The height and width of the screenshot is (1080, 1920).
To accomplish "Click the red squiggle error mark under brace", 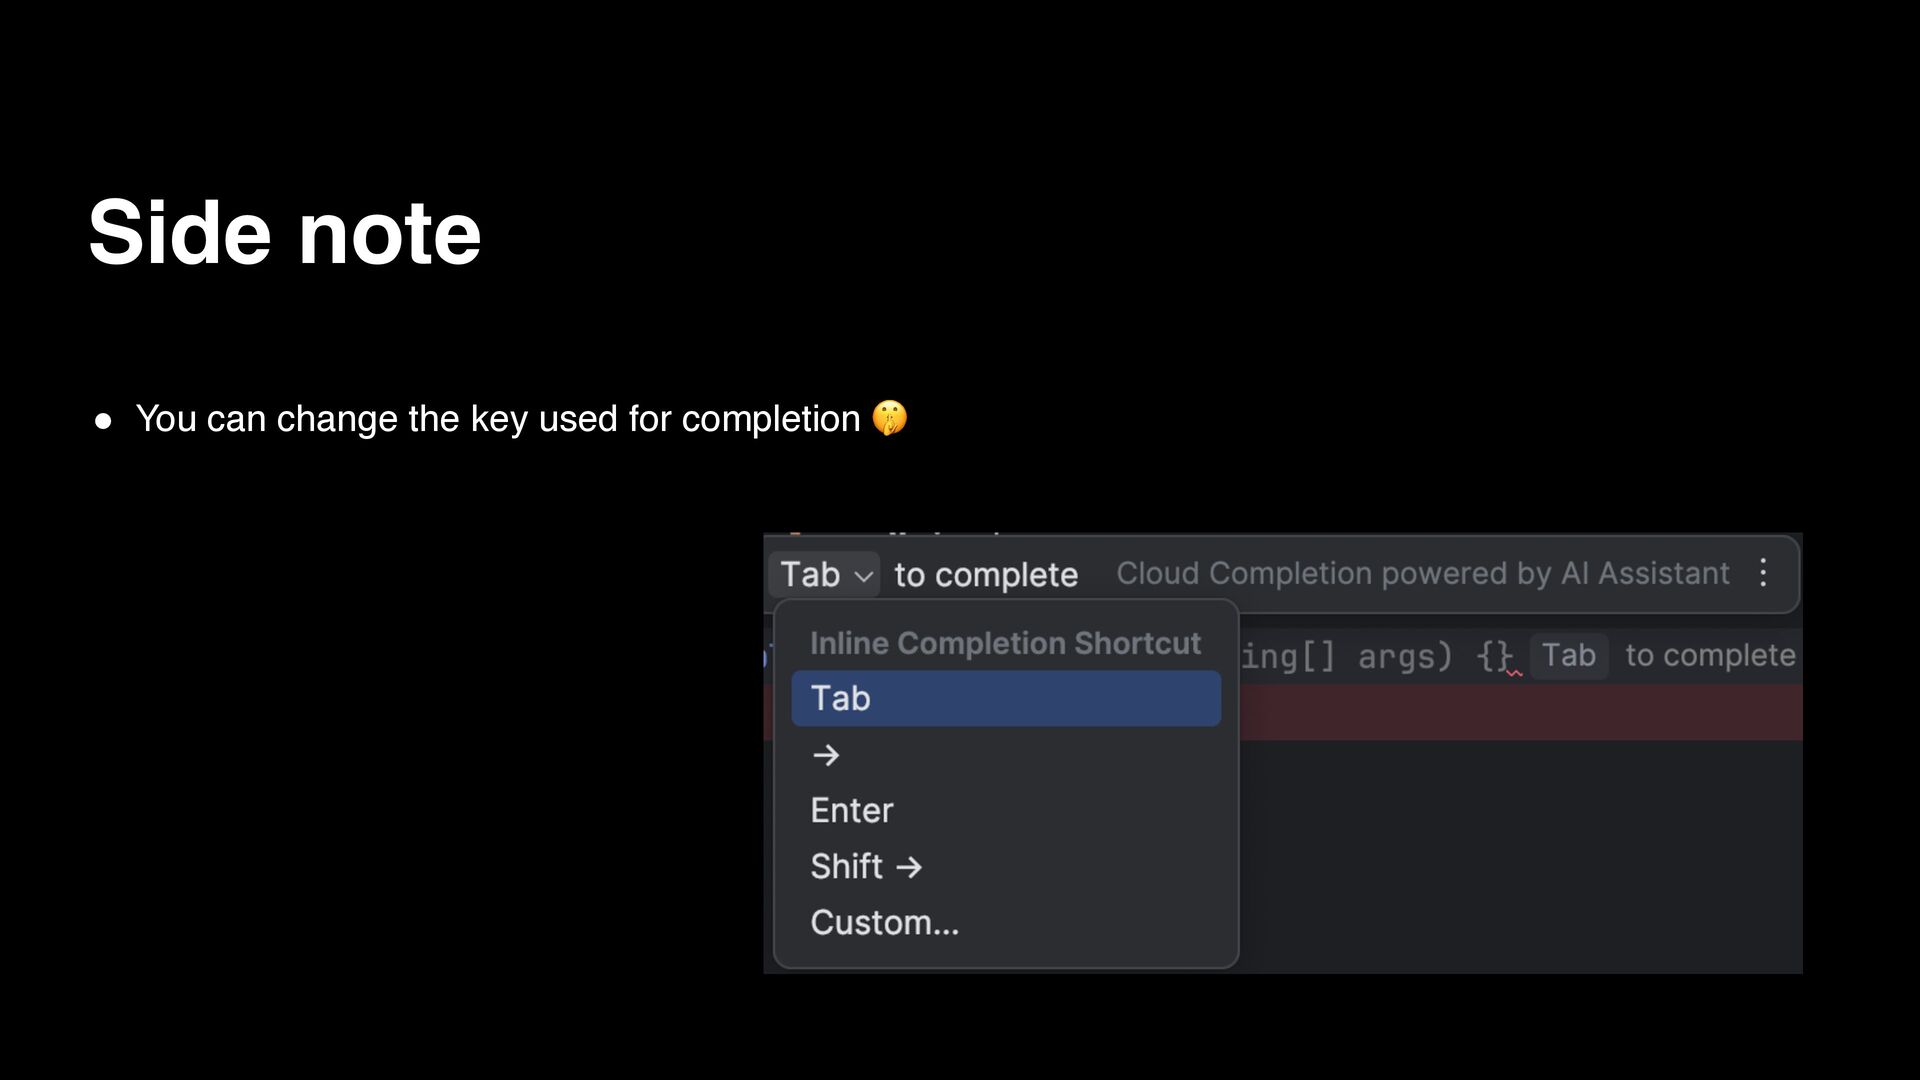I will (x=1514, y=673).
